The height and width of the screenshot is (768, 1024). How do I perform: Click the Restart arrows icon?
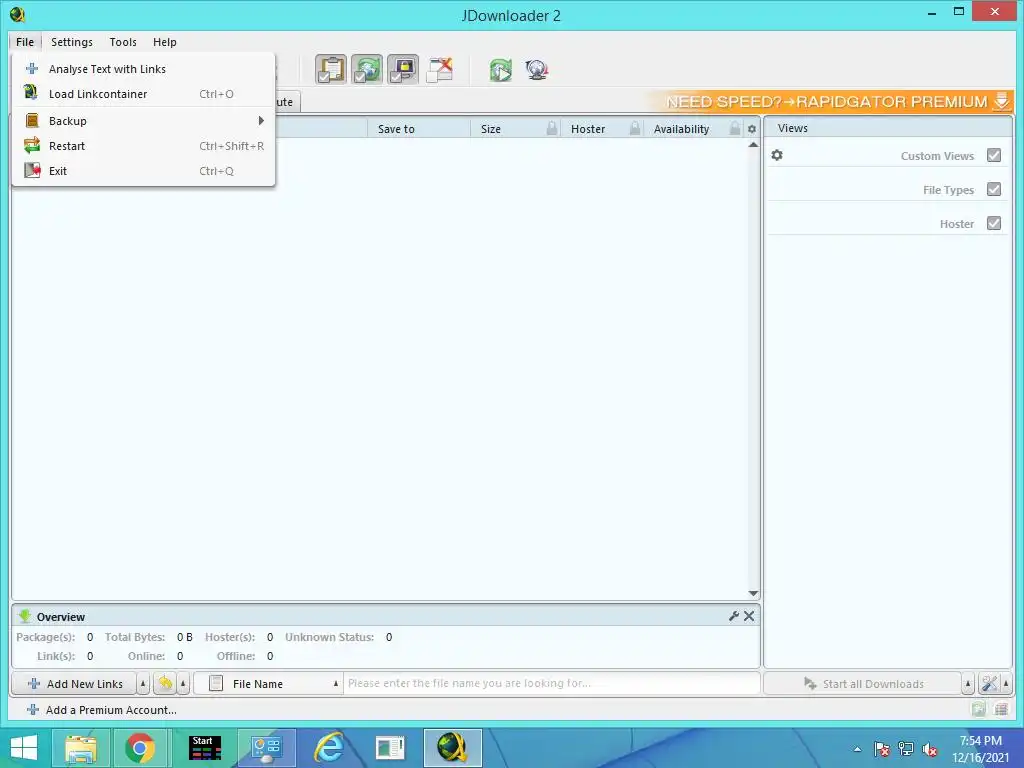click(31, 145)
